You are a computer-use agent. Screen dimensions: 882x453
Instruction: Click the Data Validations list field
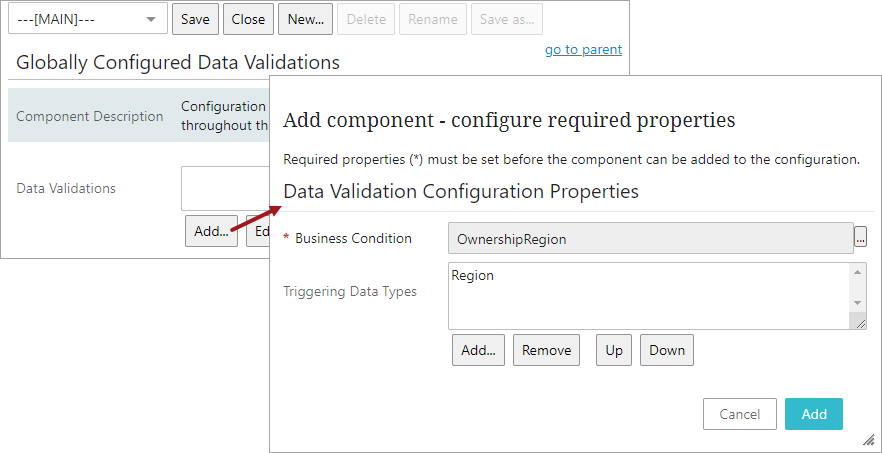225,188
